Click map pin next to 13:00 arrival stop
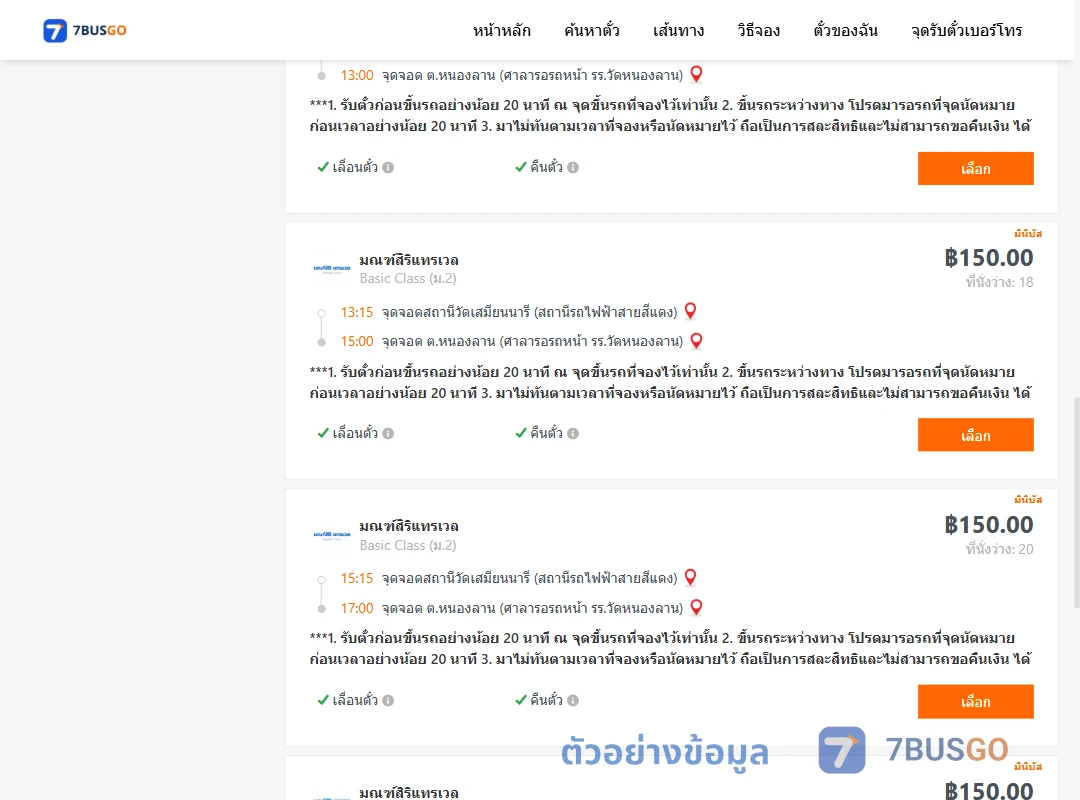 (696, 74)
